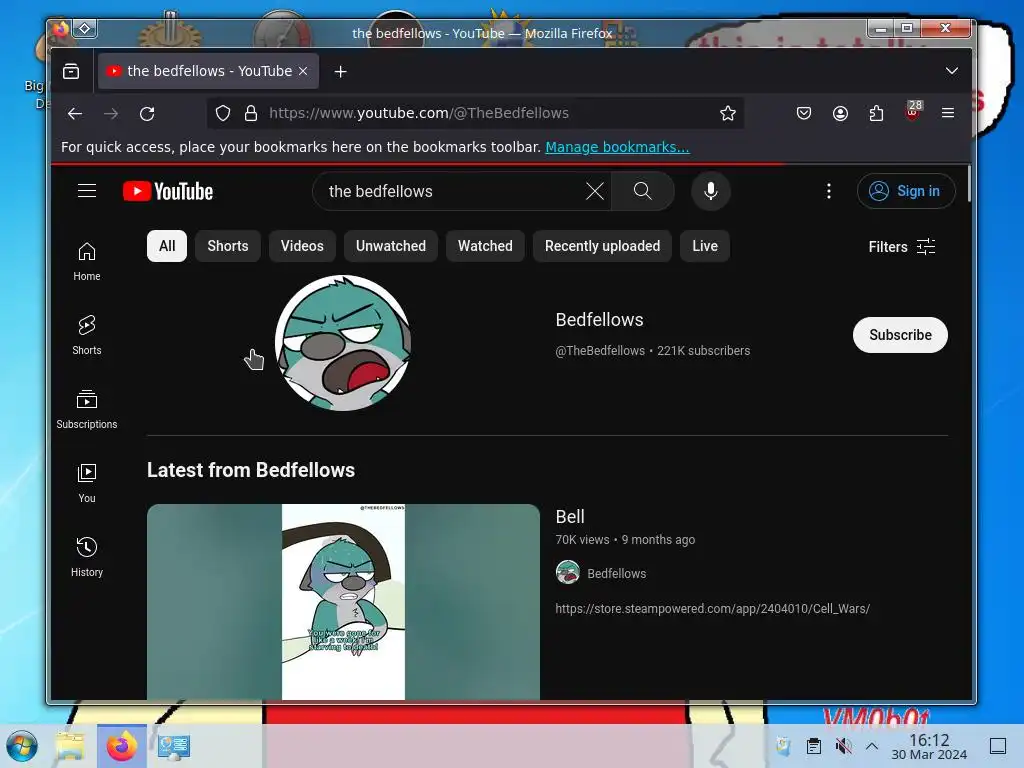Click the show desktop button
Viewport: 1024px width, 768px height.
click(x=998, y=746)
